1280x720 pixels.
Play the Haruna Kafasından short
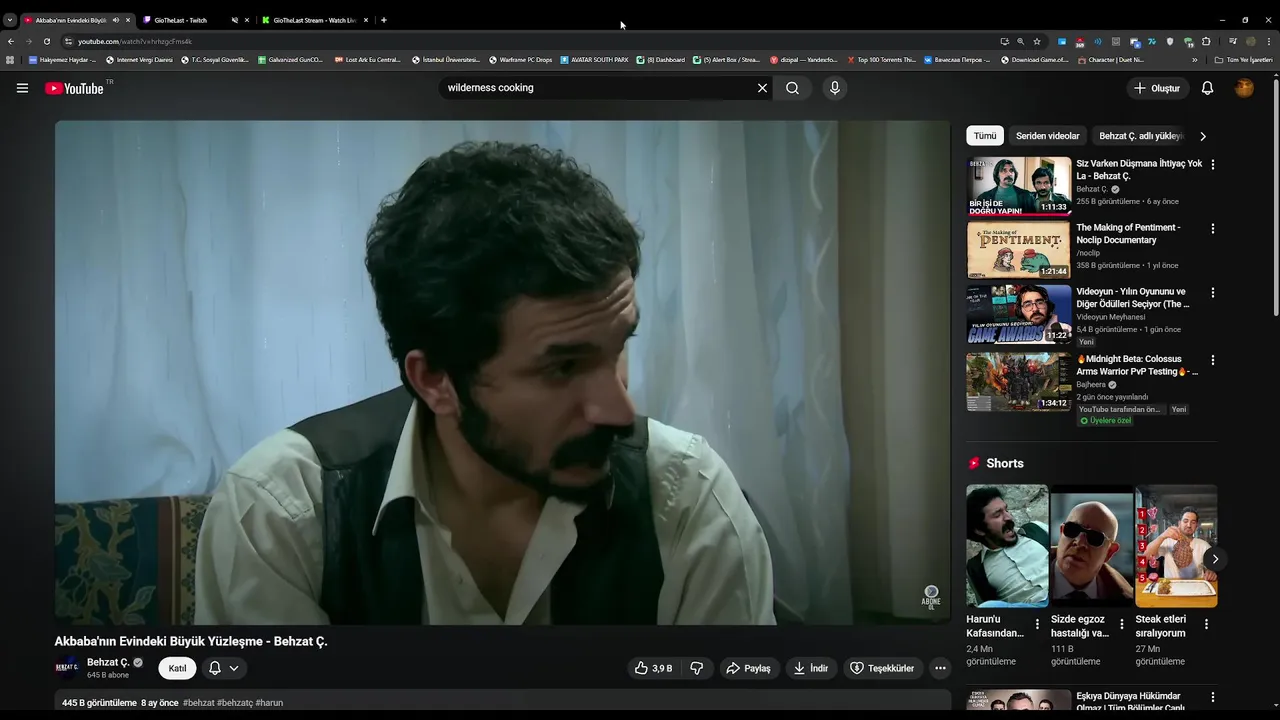(x=1007, y=546)
